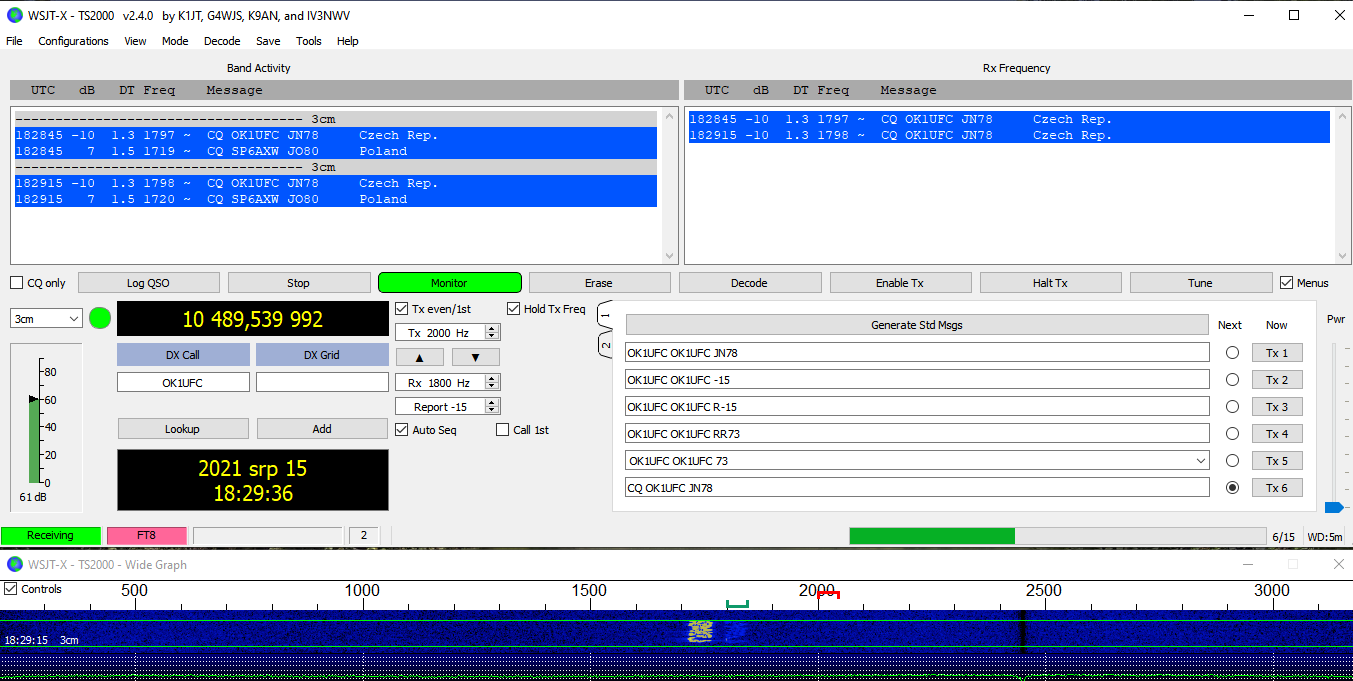This screenshot has width=1353, height=681.
Task: Enable the Call 1st checkbox
Action: click(x=503, y=430)
